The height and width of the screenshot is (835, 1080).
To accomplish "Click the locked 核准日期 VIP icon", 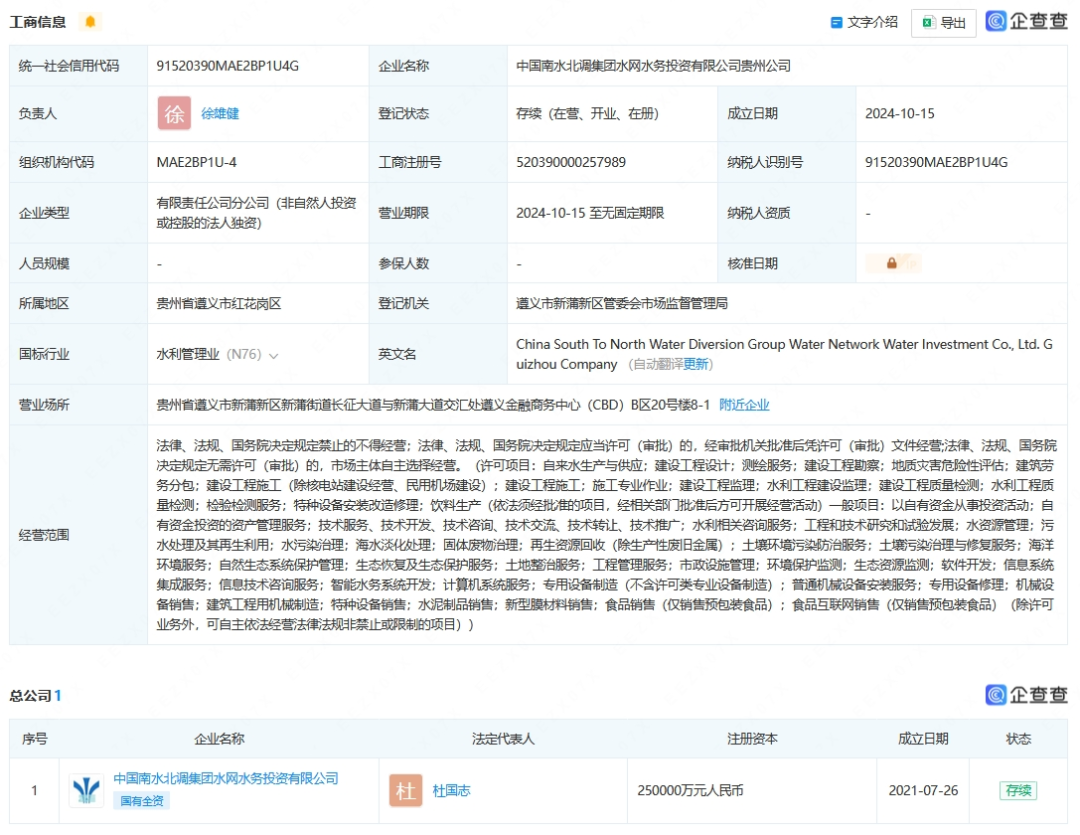I will click(893, 263).
